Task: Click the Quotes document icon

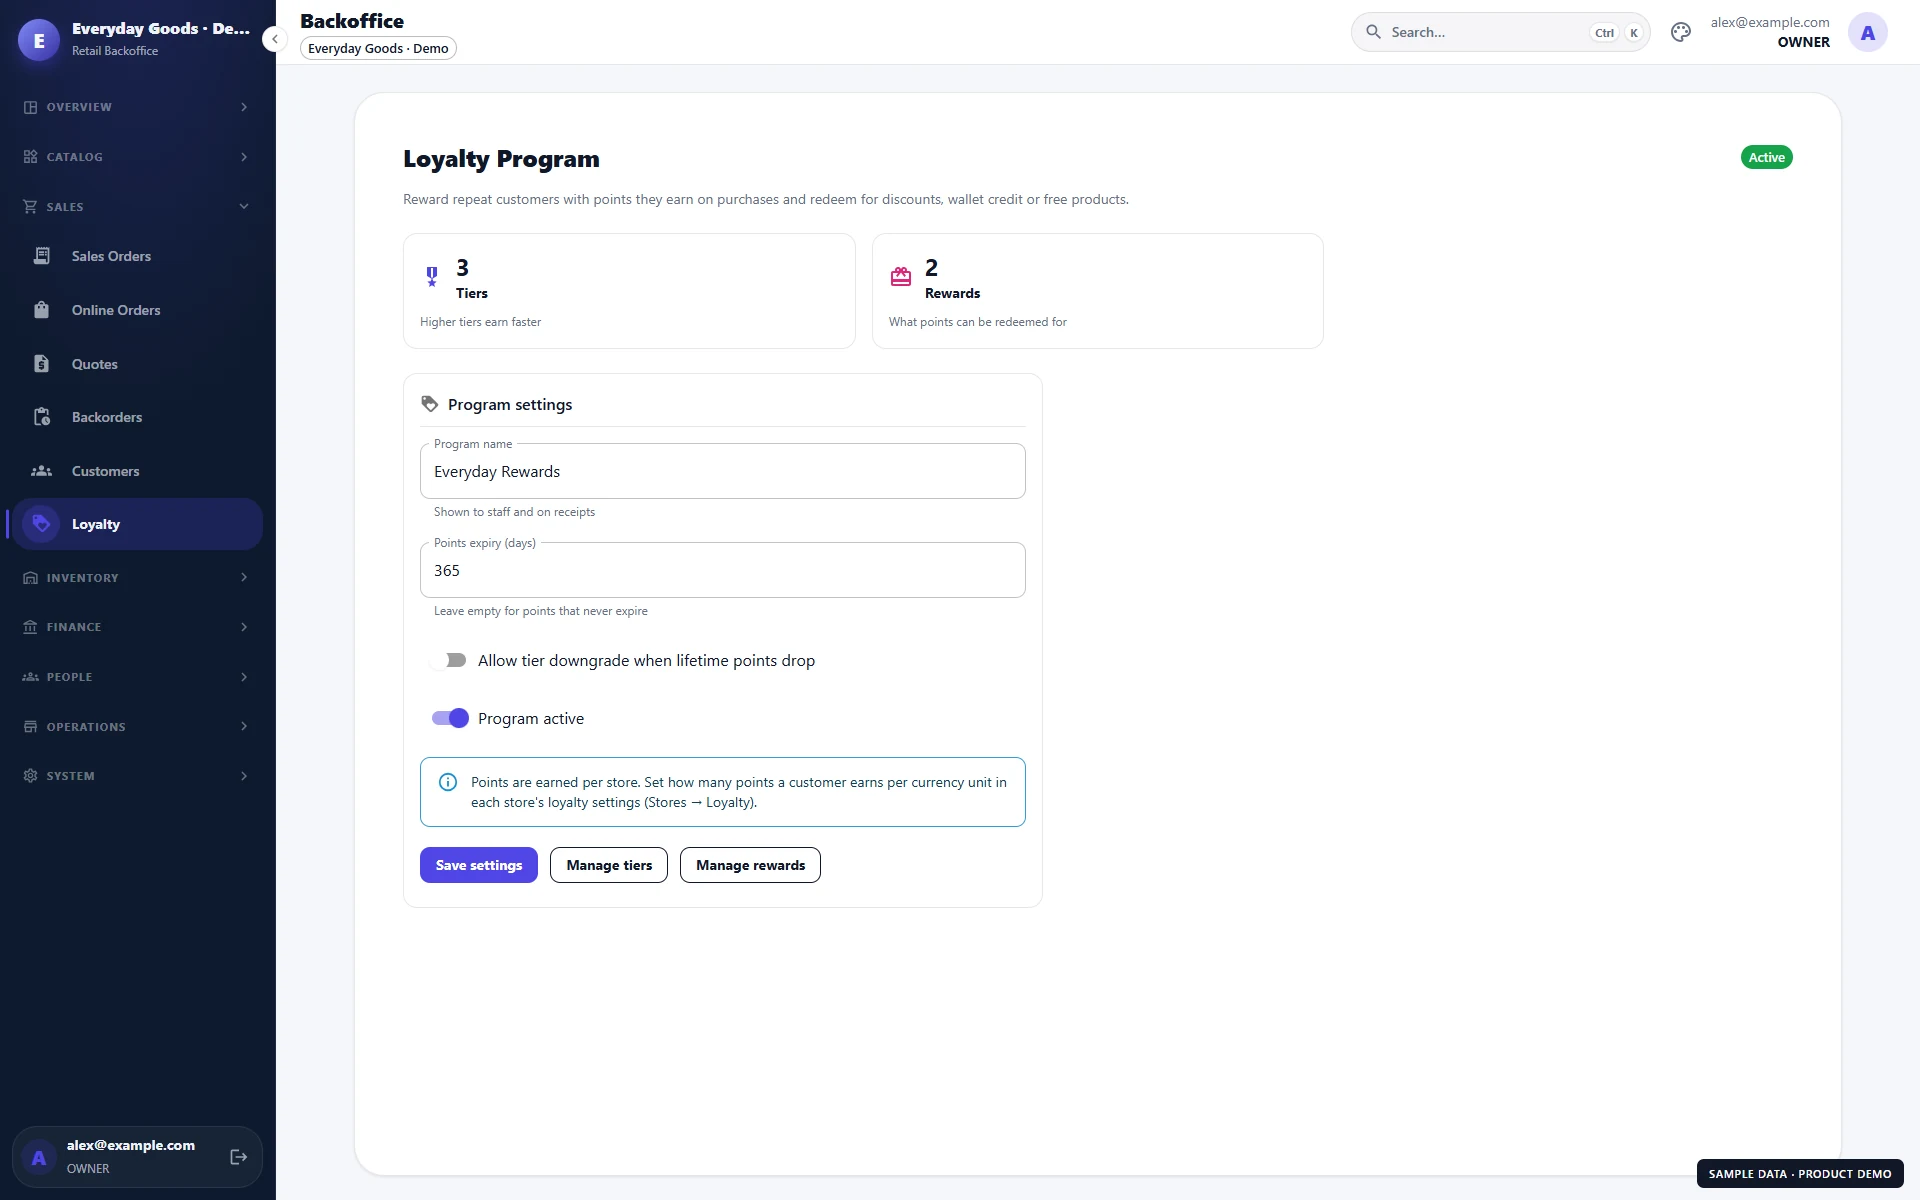Action: click(41, 364)
